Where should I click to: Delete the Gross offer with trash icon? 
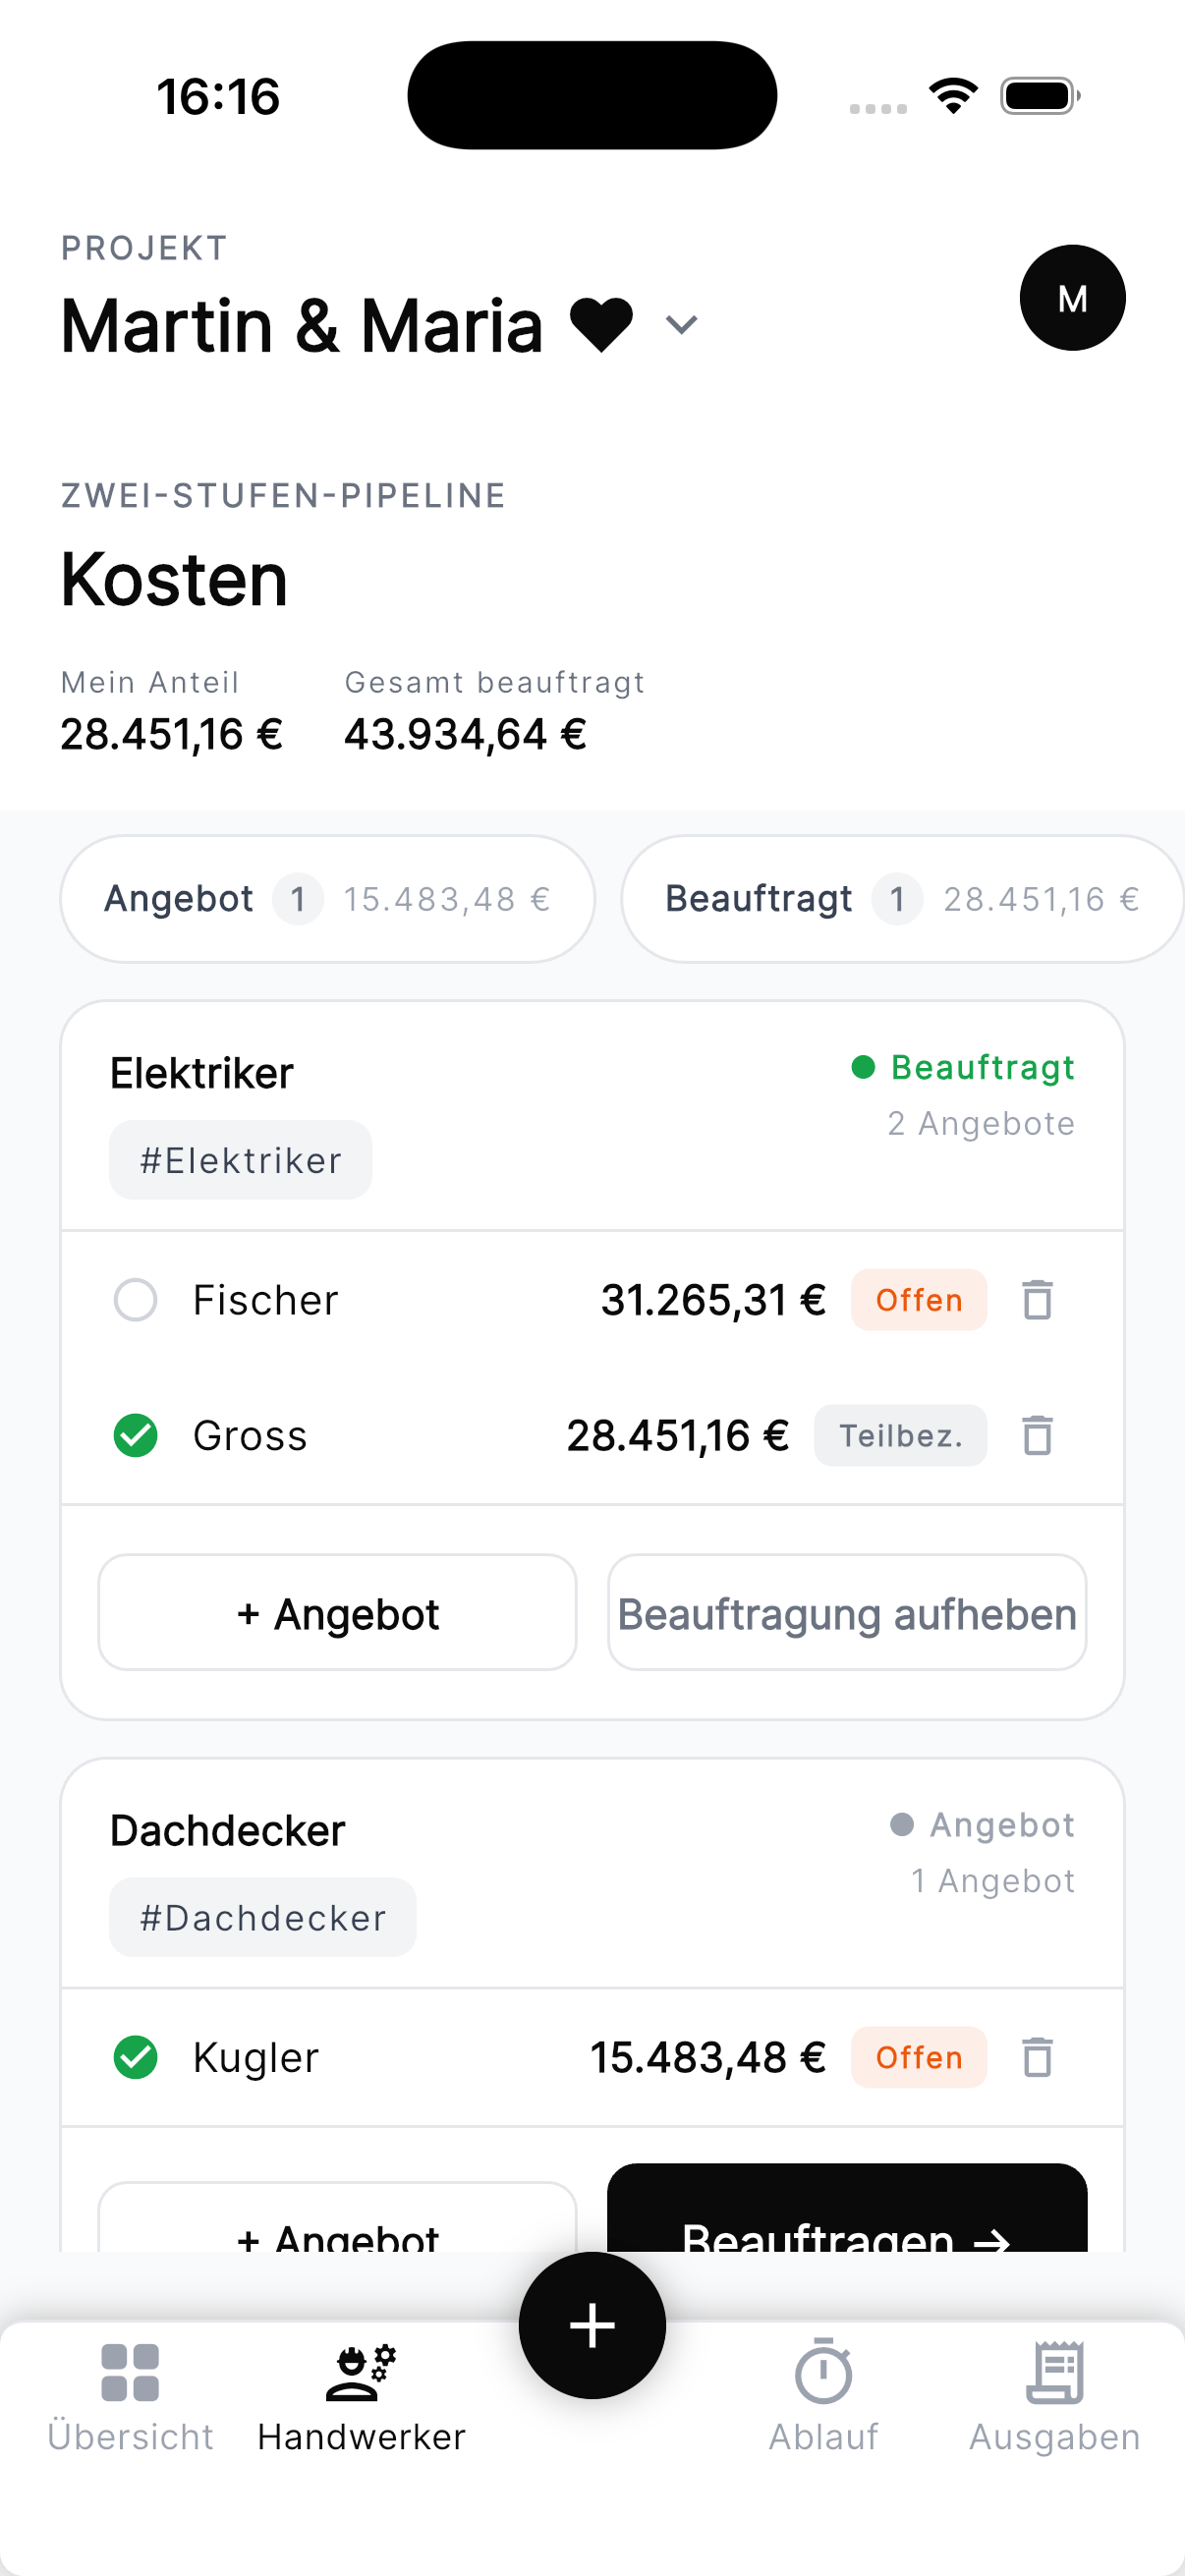[1037, 1435]
